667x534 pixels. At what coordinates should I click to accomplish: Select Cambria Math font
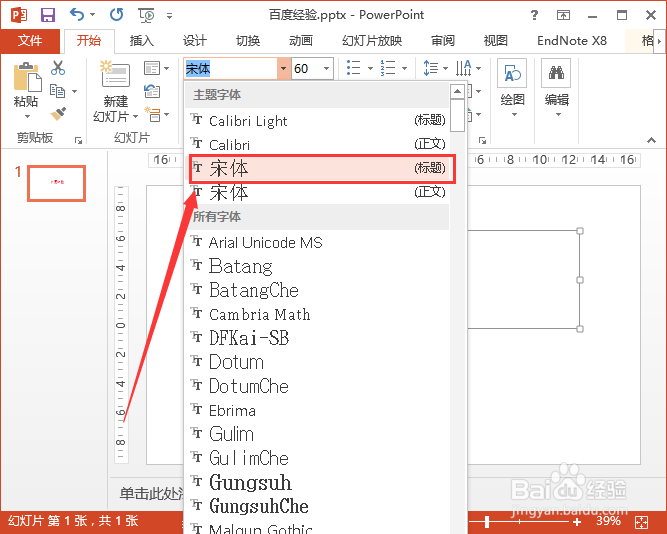click(x=317, y=314)
